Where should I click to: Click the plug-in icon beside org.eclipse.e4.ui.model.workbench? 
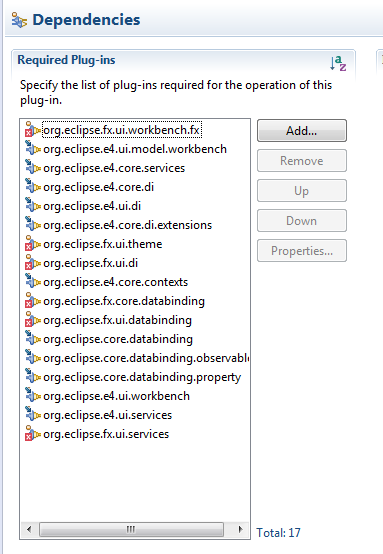tap(33, 149)
